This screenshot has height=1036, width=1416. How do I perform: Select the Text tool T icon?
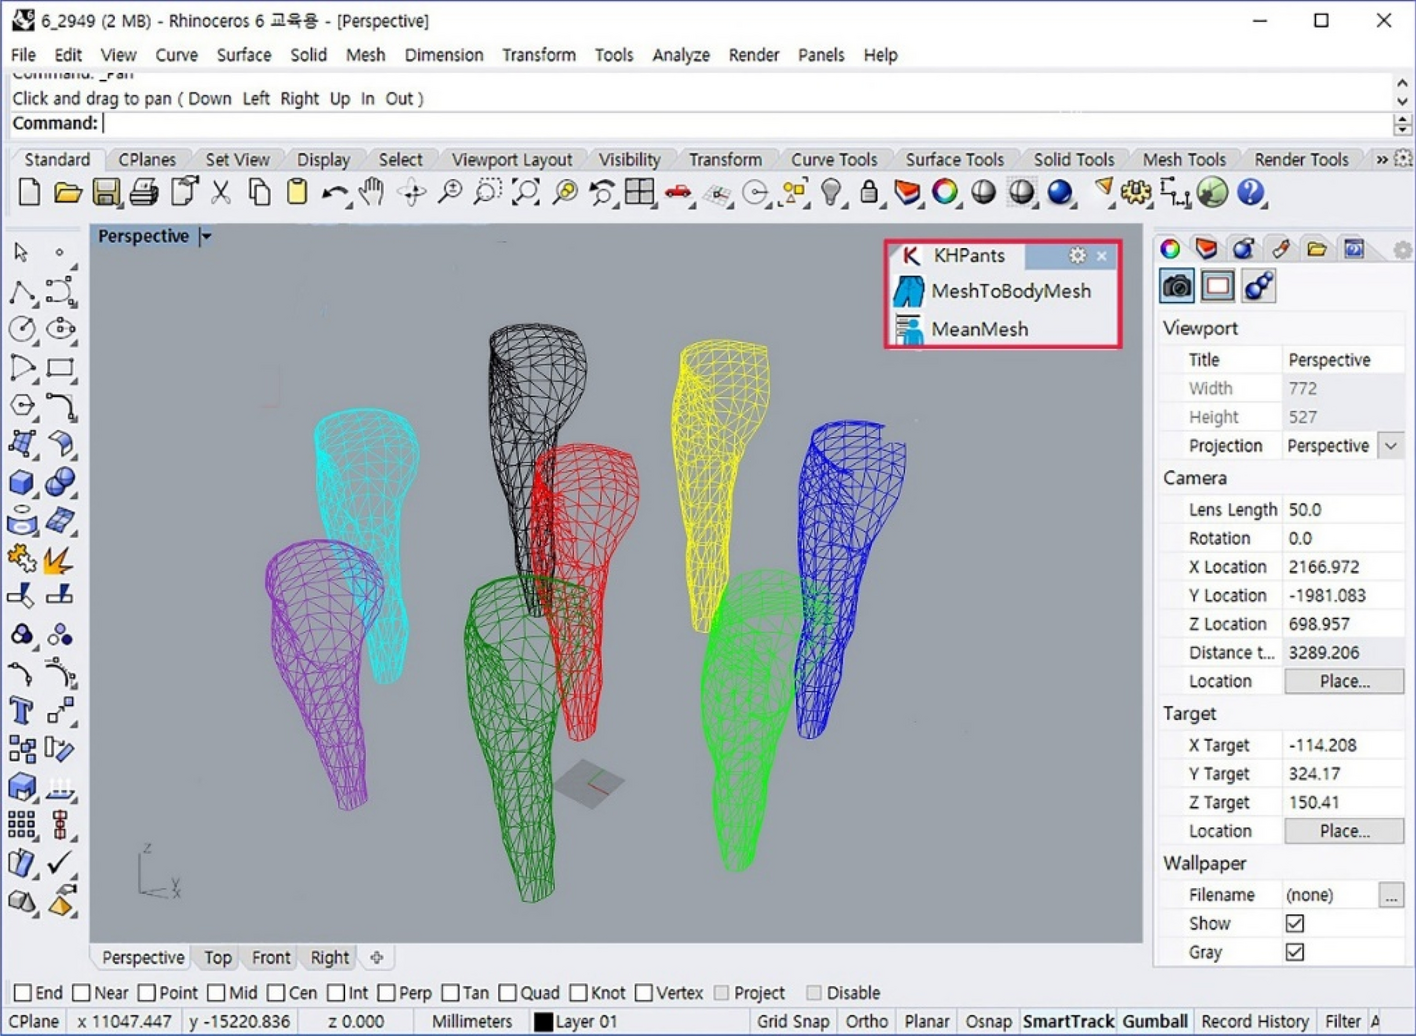pyautogui.click(x=21, y=711)
